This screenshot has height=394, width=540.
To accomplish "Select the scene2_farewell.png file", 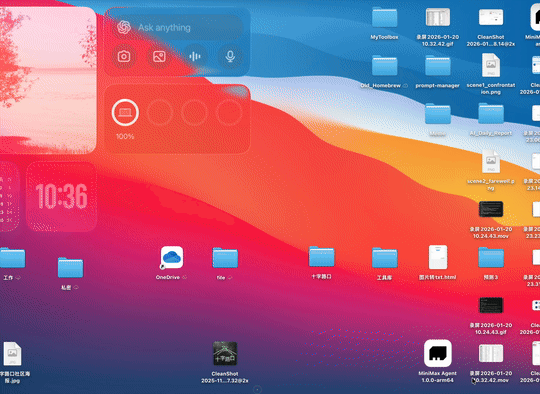I will pyautogui.click(x=491, y=161).
